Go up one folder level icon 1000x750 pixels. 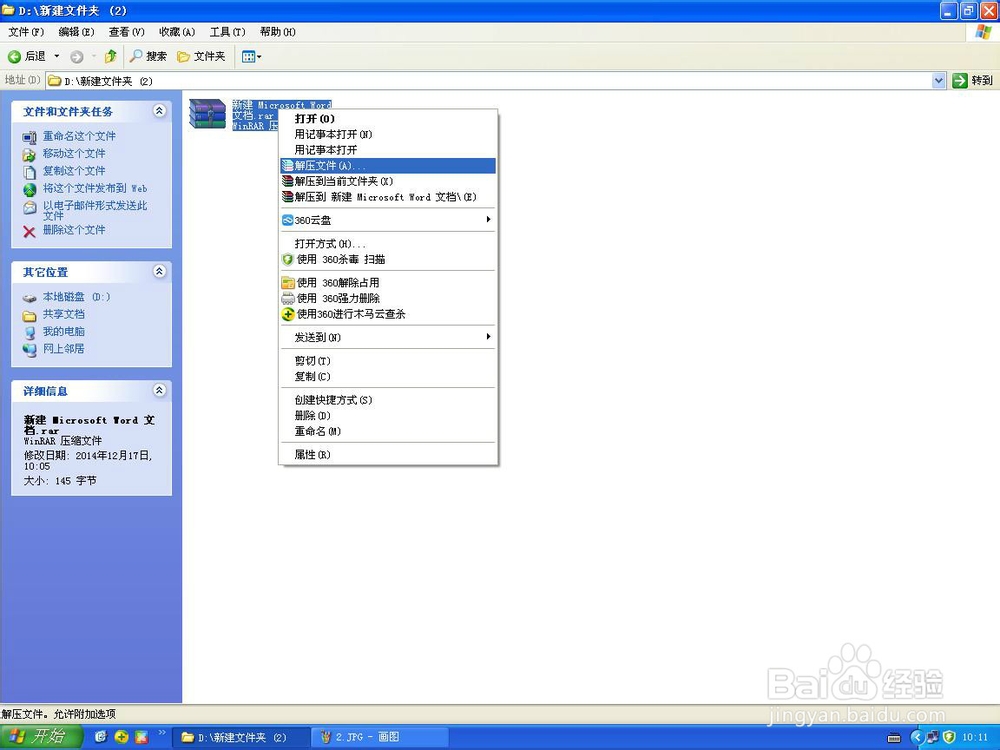coord(110,57)
